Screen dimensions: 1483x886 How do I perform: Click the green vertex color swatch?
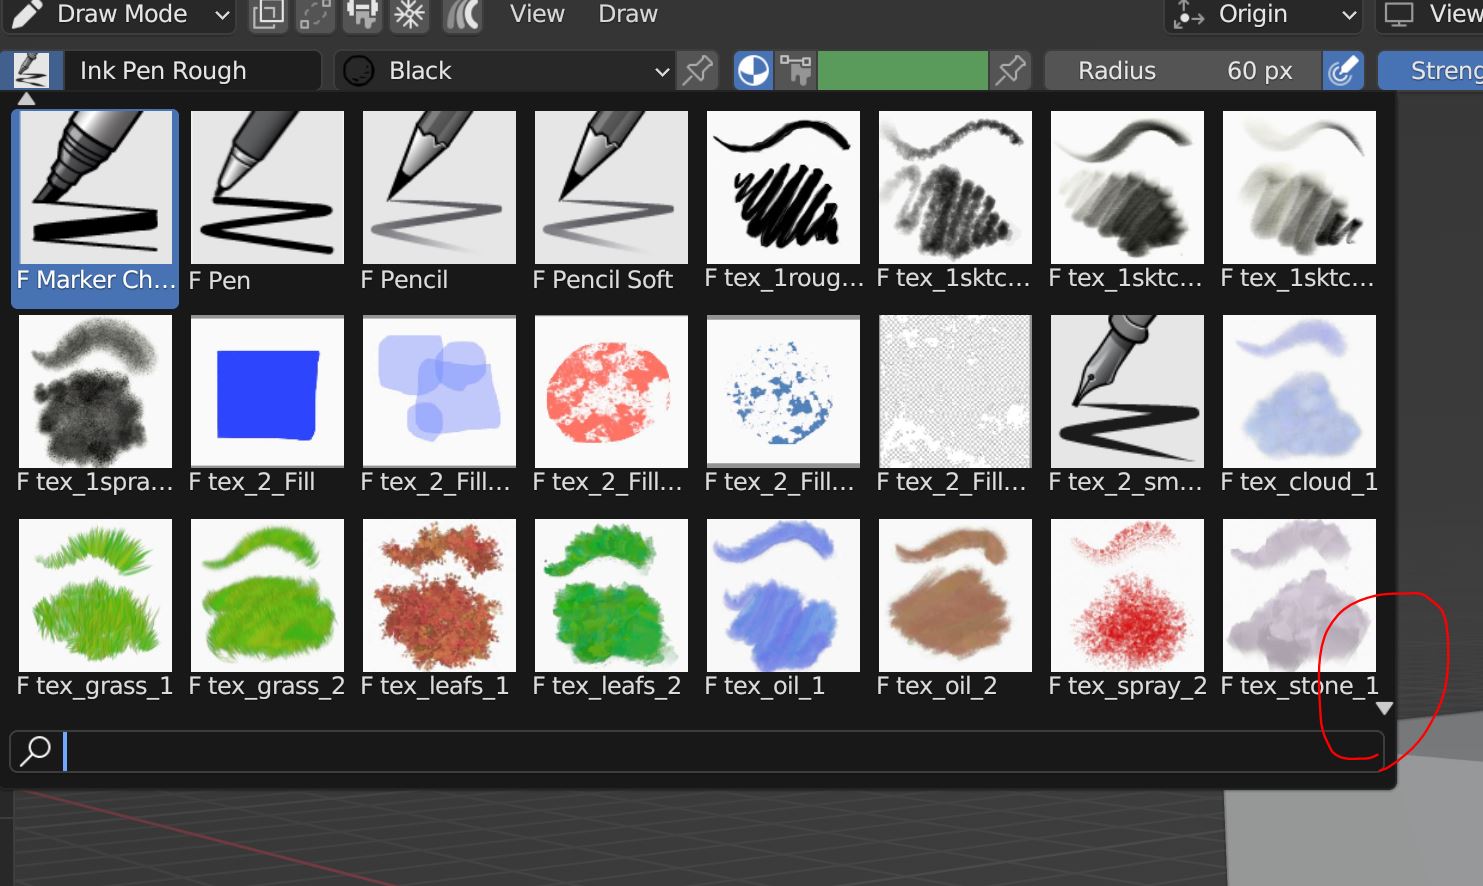point(902,71)
